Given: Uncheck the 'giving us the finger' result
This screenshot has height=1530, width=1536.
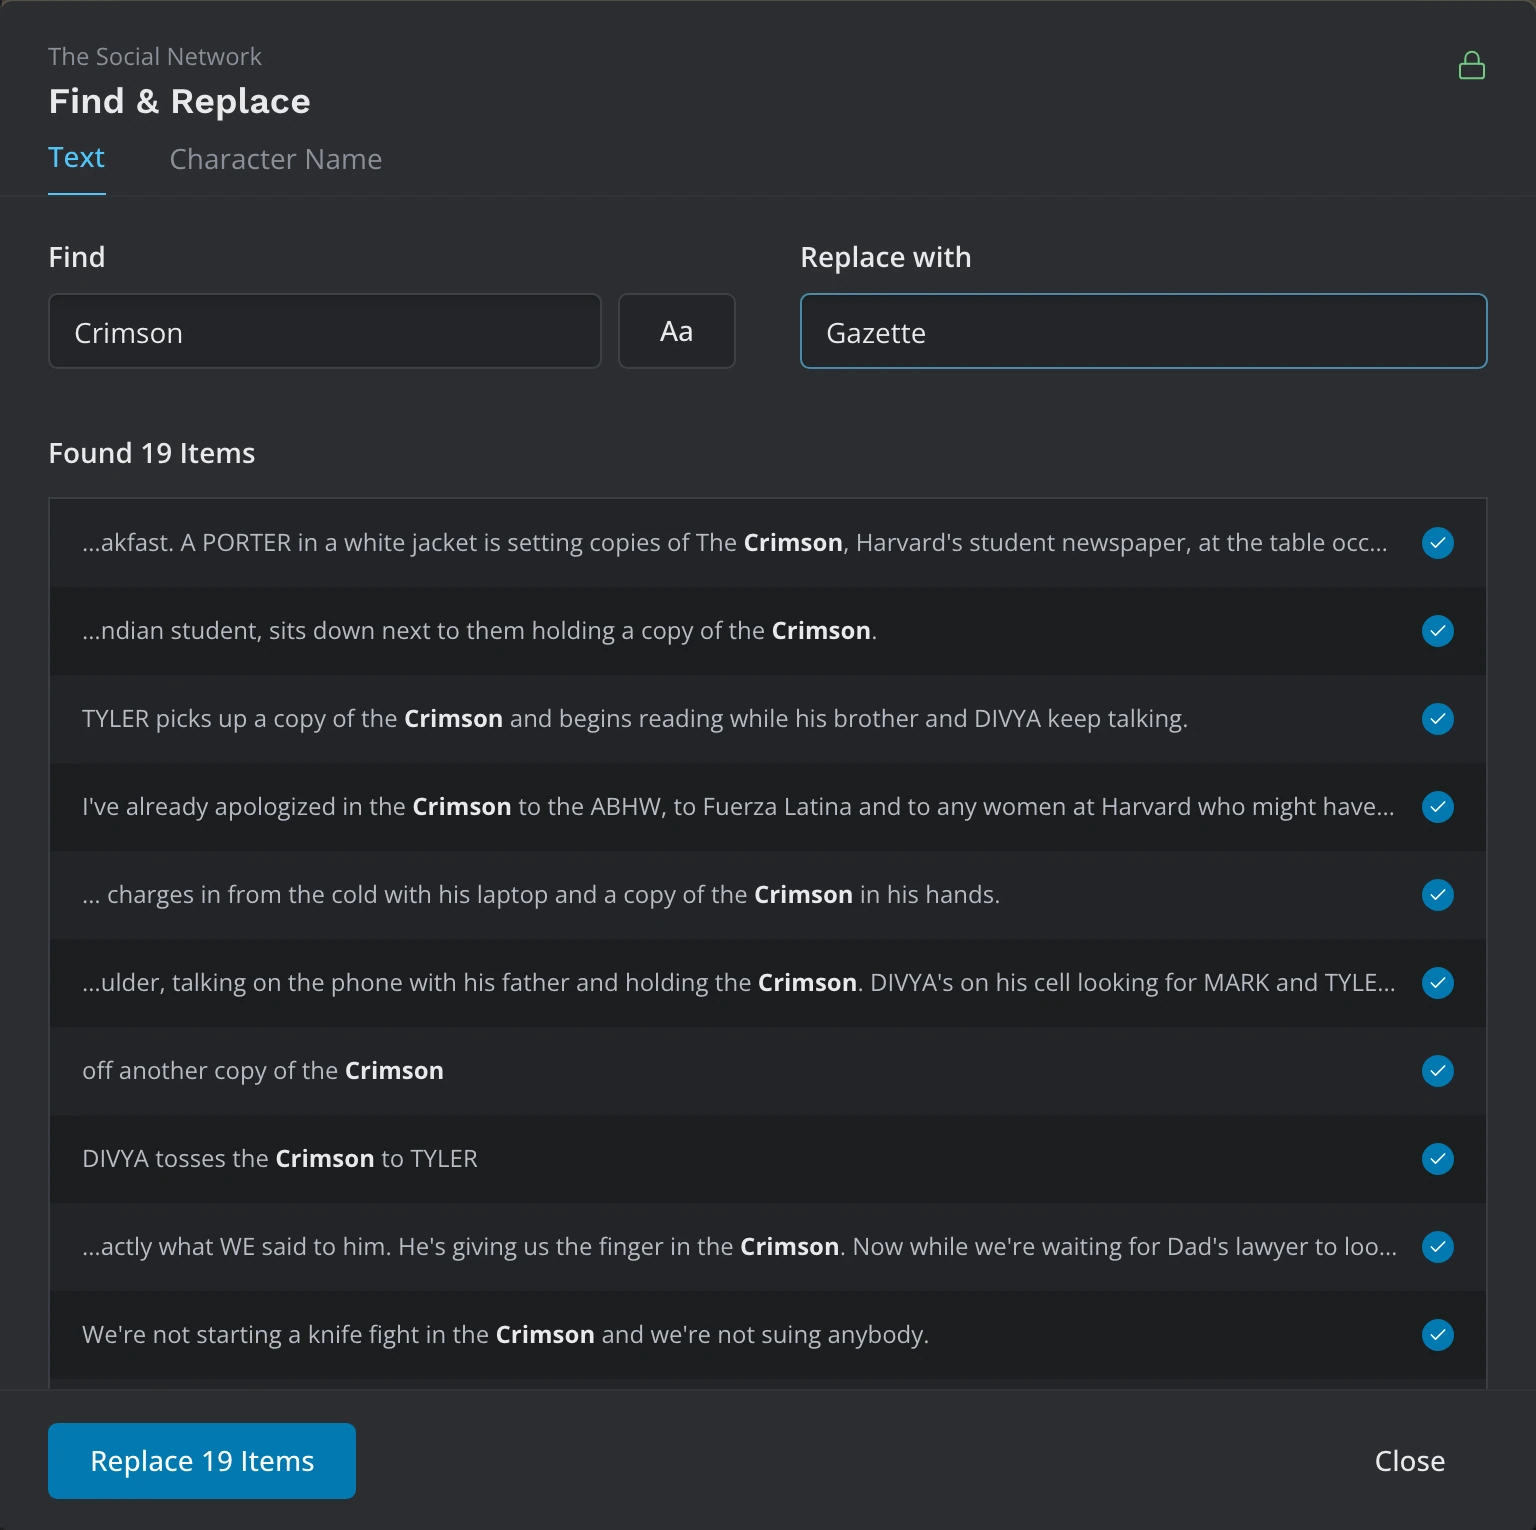Looking at the screenshot, I should pyautogui.click(x=1438, y=1247).
